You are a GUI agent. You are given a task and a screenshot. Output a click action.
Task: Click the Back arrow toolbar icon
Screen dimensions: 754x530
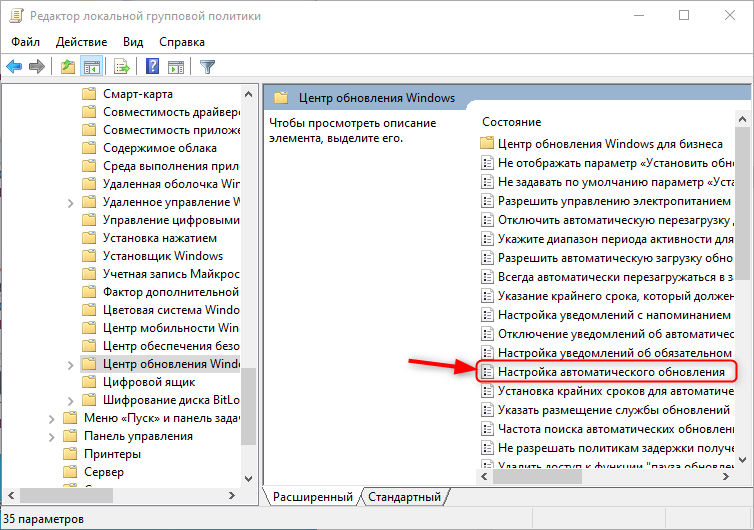pos(14,66)
